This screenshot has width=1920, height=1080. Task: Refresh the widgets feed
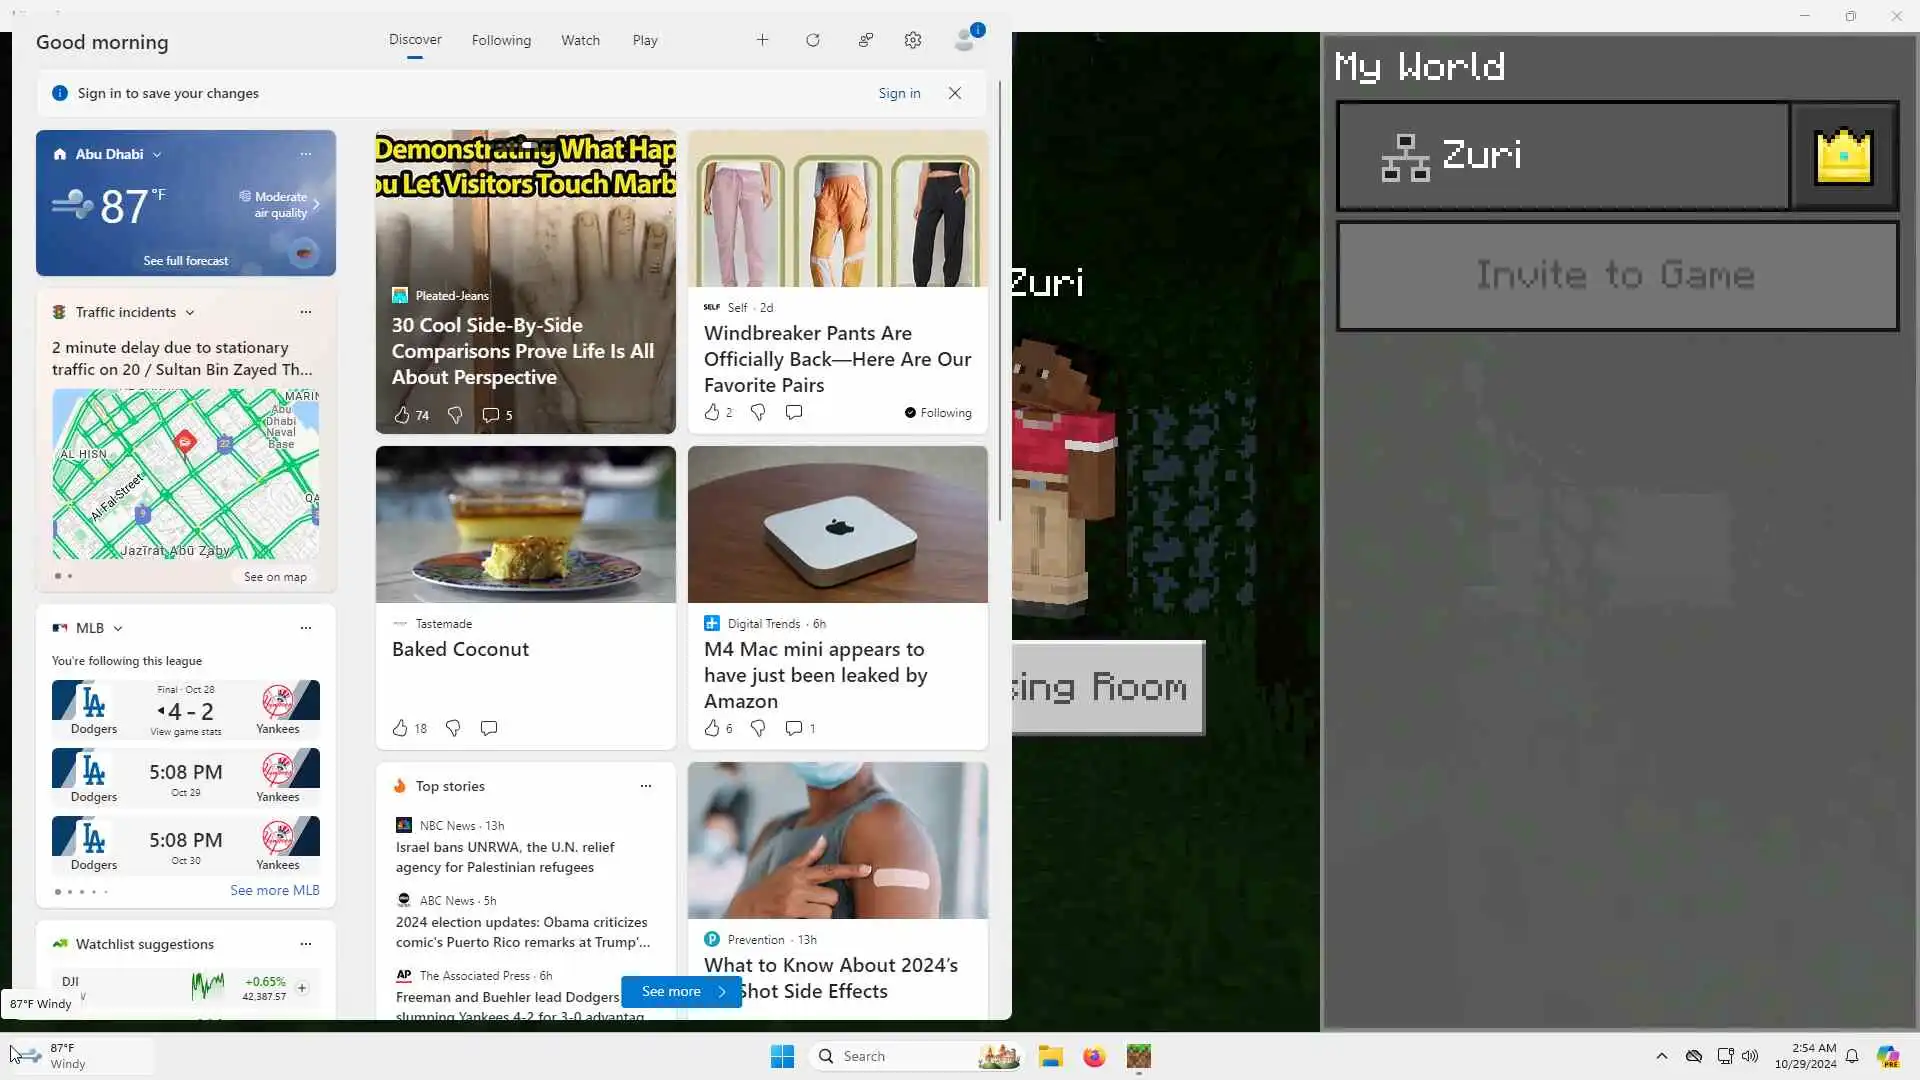[812, 40]
